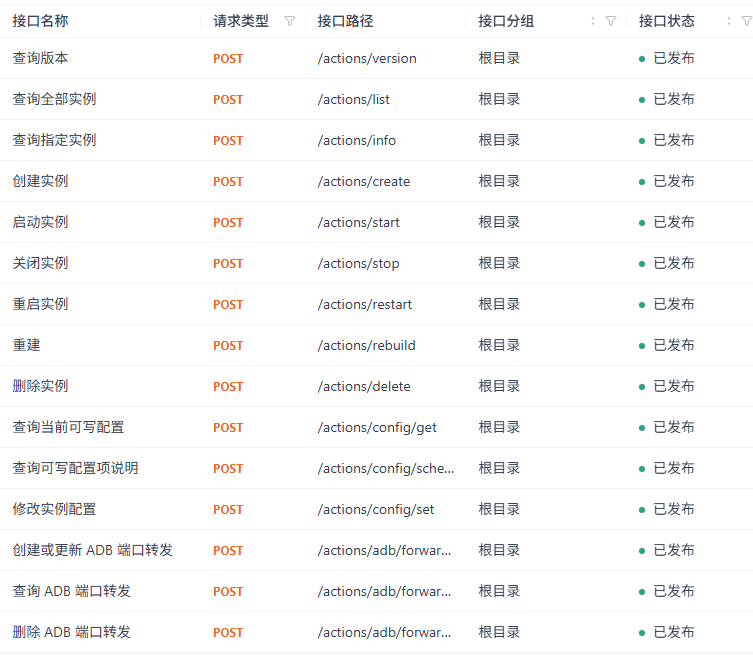The image size is (753, 660).
Task: Open 查询 ADB 端口转发 interface
Action: tap(72, 591)
